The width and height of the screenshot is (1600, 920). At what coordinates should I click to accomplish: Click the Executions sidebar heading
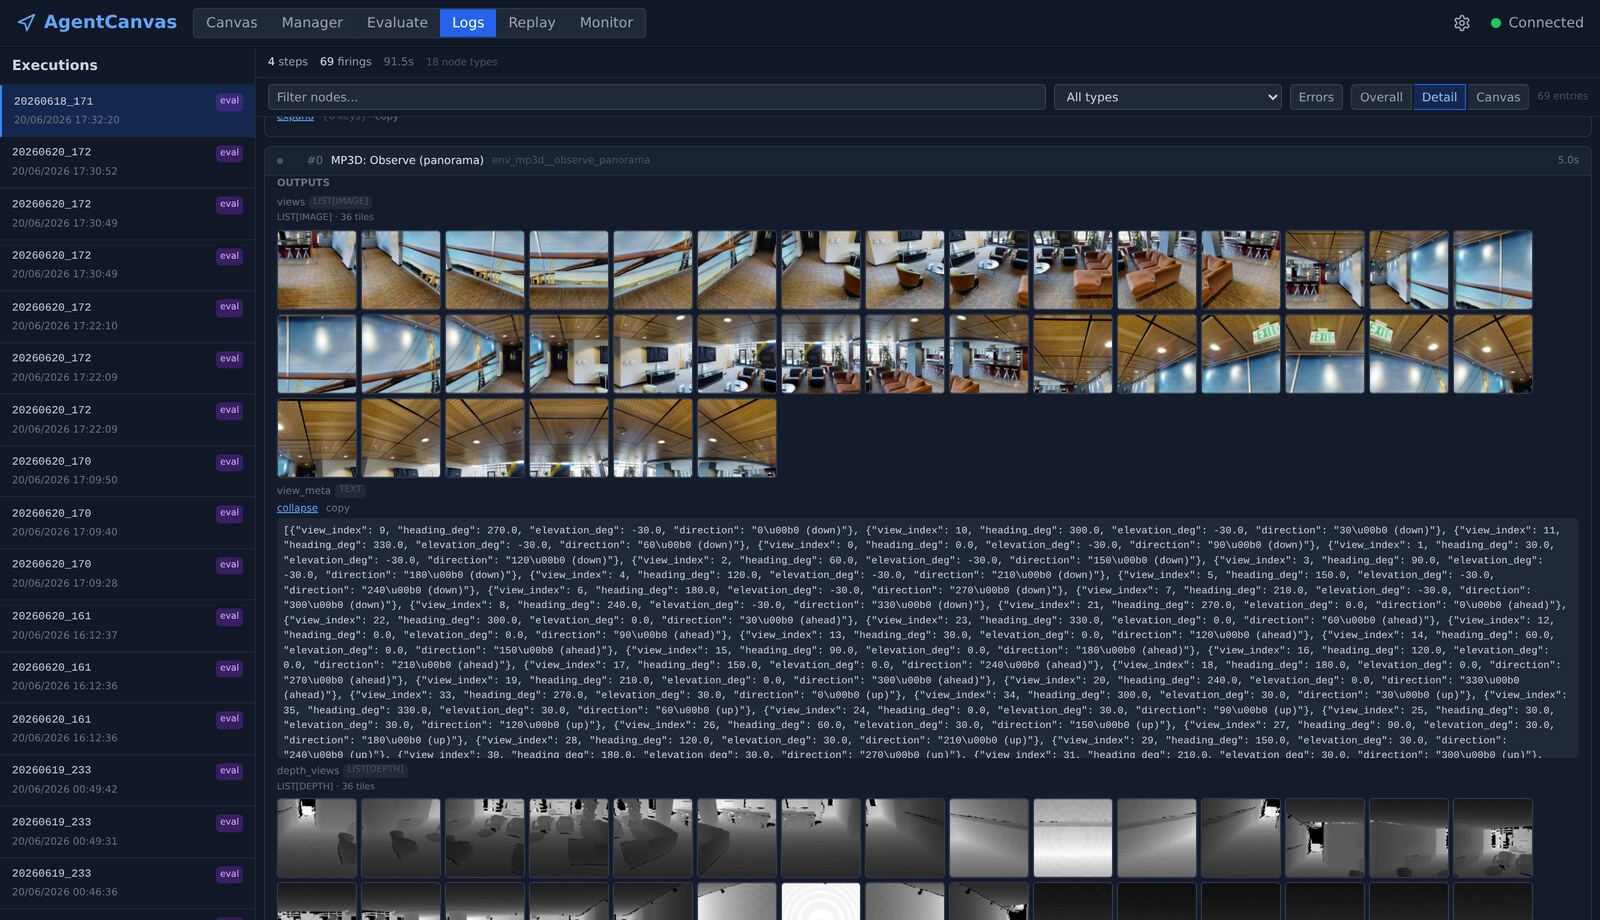pyautogui.click(x=55, y=65)
